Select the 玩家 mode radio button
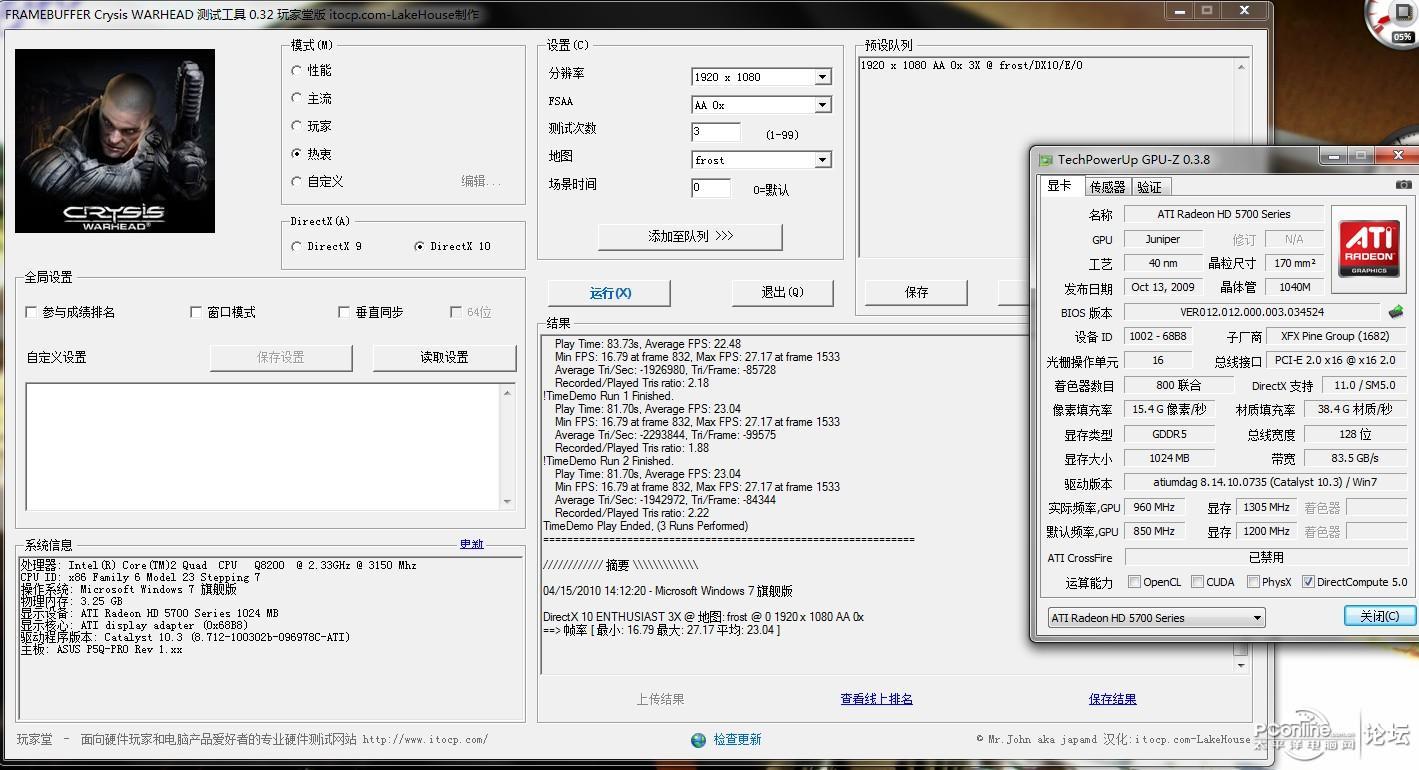The height and width of the screenshot is (770, 1419). (x=297, y=126)
